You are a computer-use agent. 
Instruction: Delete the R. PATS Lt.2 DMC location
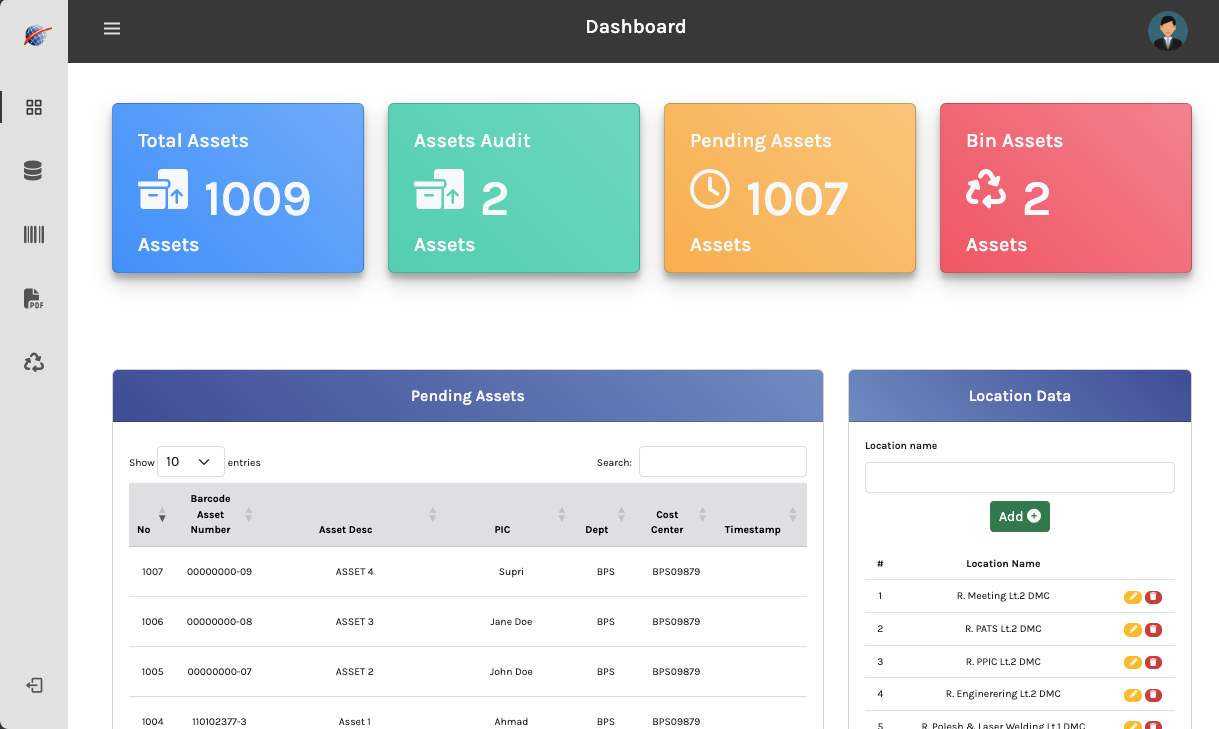coord(1154,629)
